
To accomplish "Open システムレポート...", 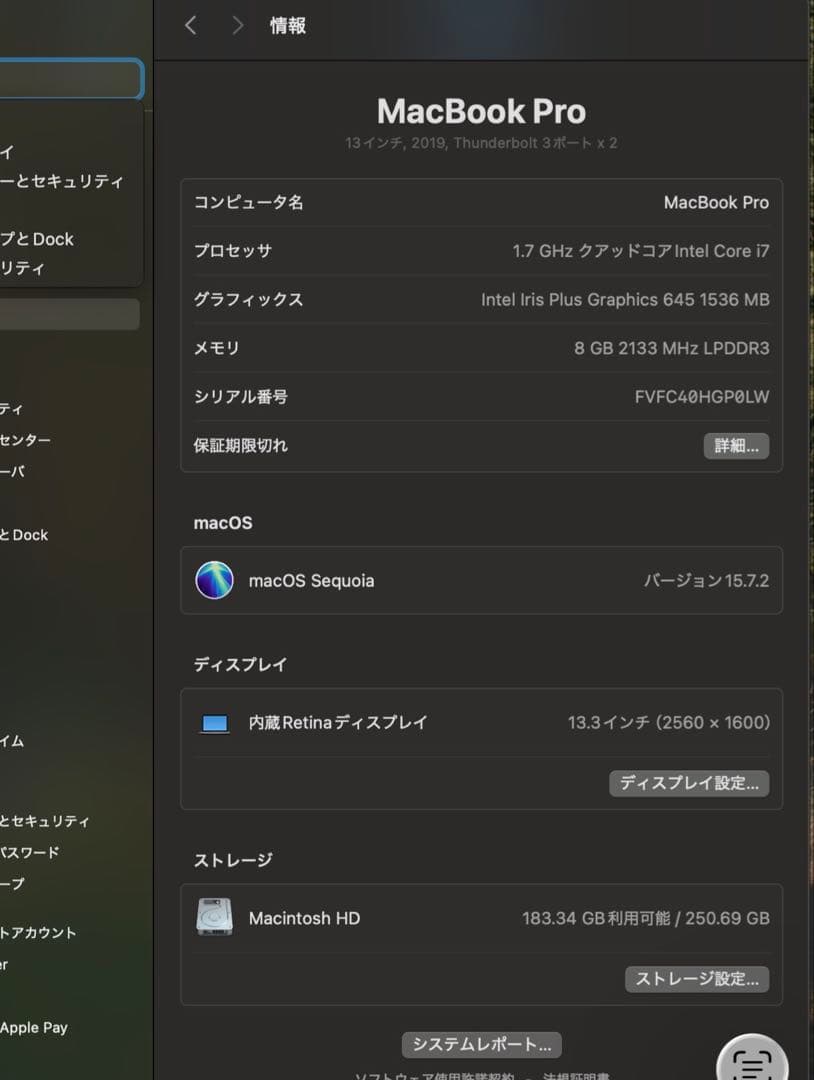I will coord(481,1044).
